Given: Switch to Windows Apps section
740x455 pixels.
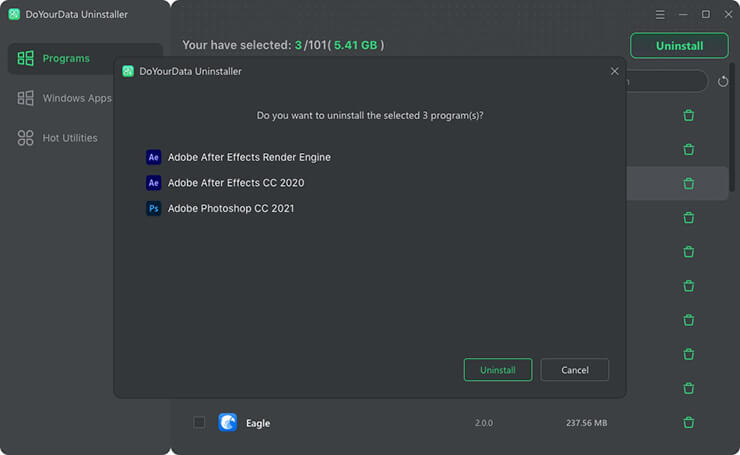Looking at the screenshot, I should pyautogui.click(x=64, y=98).
